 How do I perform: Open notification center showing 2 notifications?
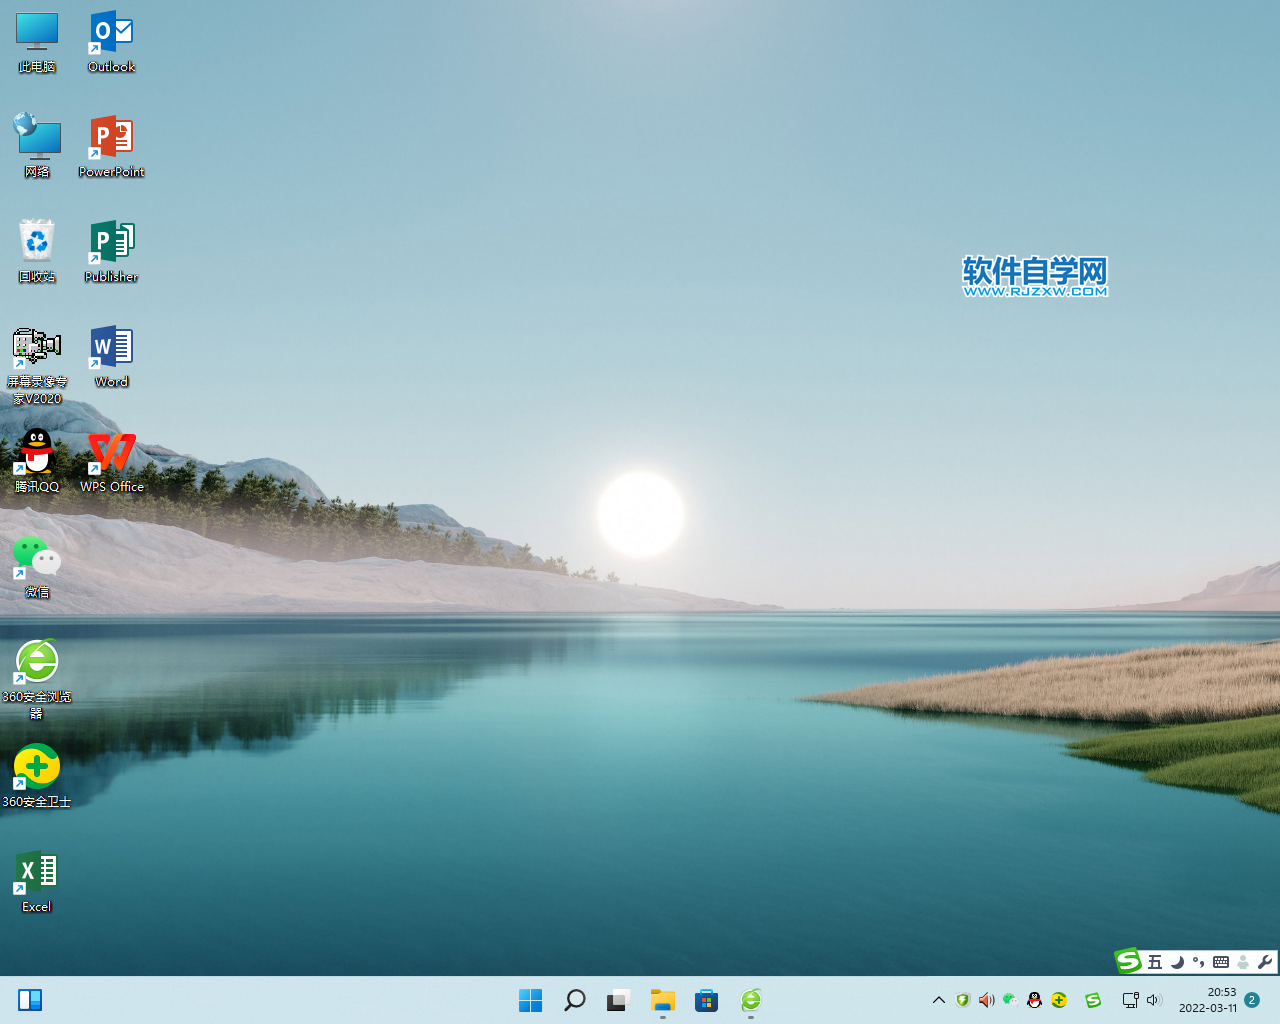click(x=1251, y=999)
